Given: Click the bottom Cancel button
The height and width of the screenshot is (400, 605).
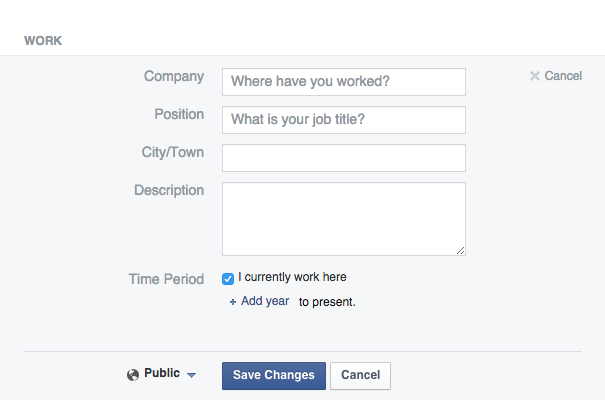Looking at the screenshot, I should [360, 376].
